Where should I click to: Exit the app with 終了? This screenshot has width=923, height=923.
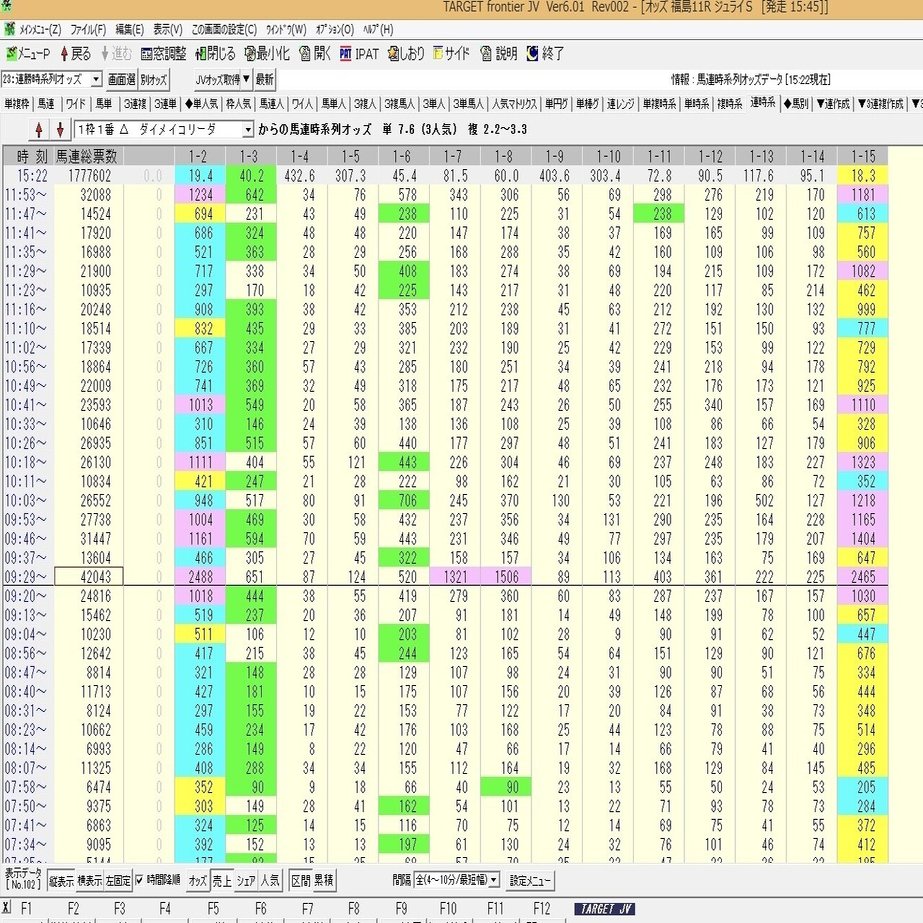coord(545,54)
